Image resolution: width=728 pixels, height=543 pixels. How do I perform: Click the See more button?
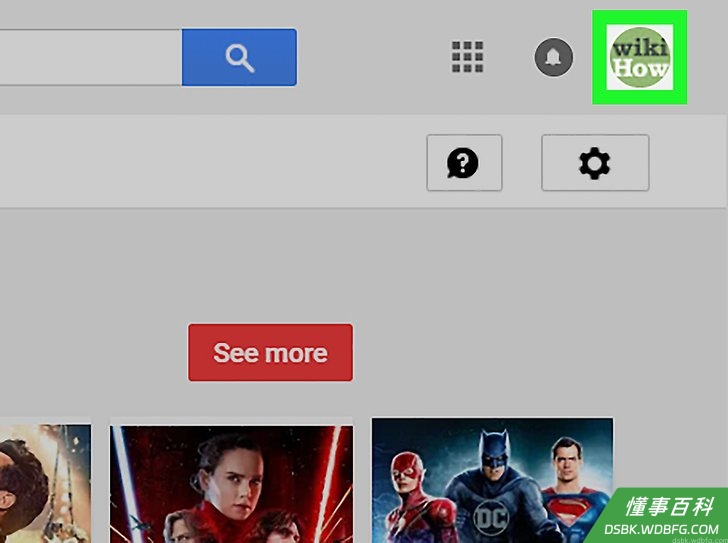pyautogui.click(x=270, y=352)
